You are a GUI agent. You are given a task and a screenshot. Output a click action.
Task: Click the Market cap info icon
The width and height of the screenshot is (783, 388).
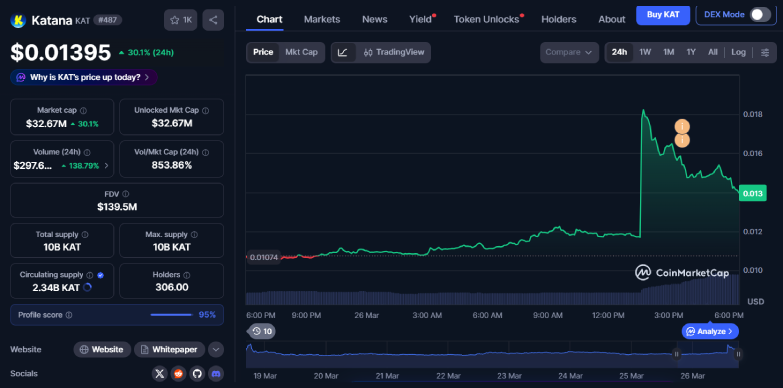[83, 110]
